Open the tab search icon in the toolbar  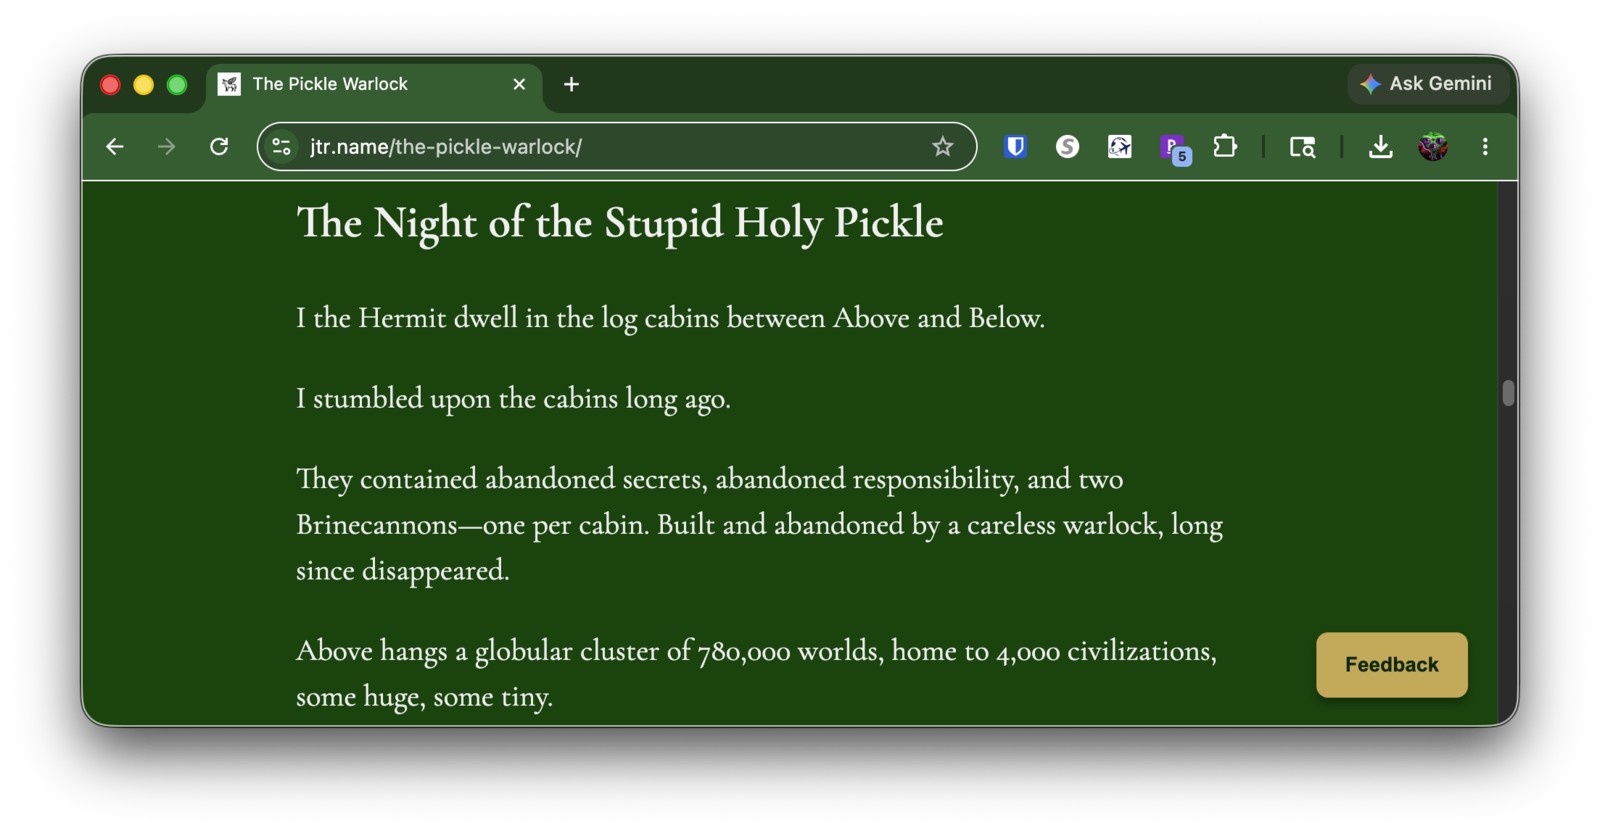click(x=1302, y=147)
